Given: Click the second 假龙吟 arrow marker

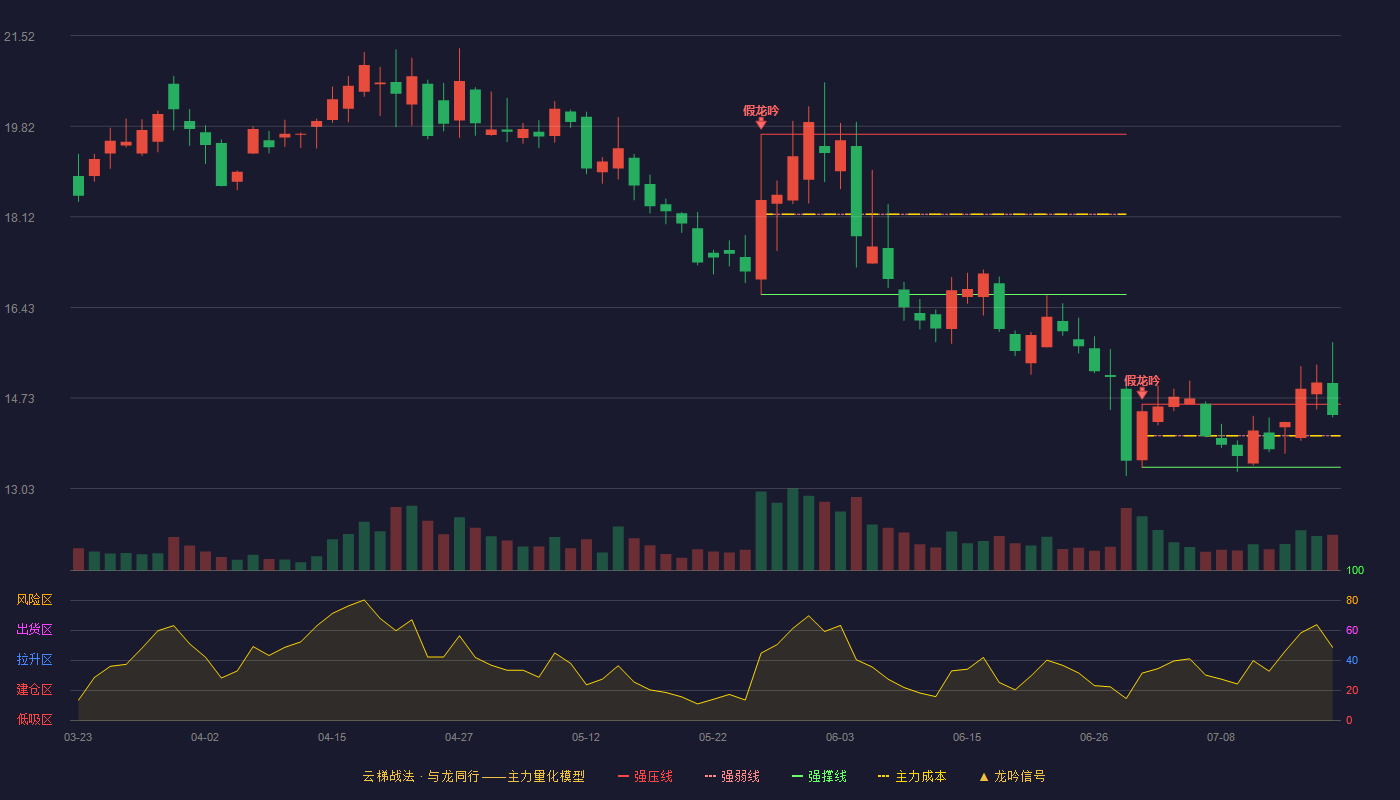Looking at the screenshot, I should coord(1142,394).
